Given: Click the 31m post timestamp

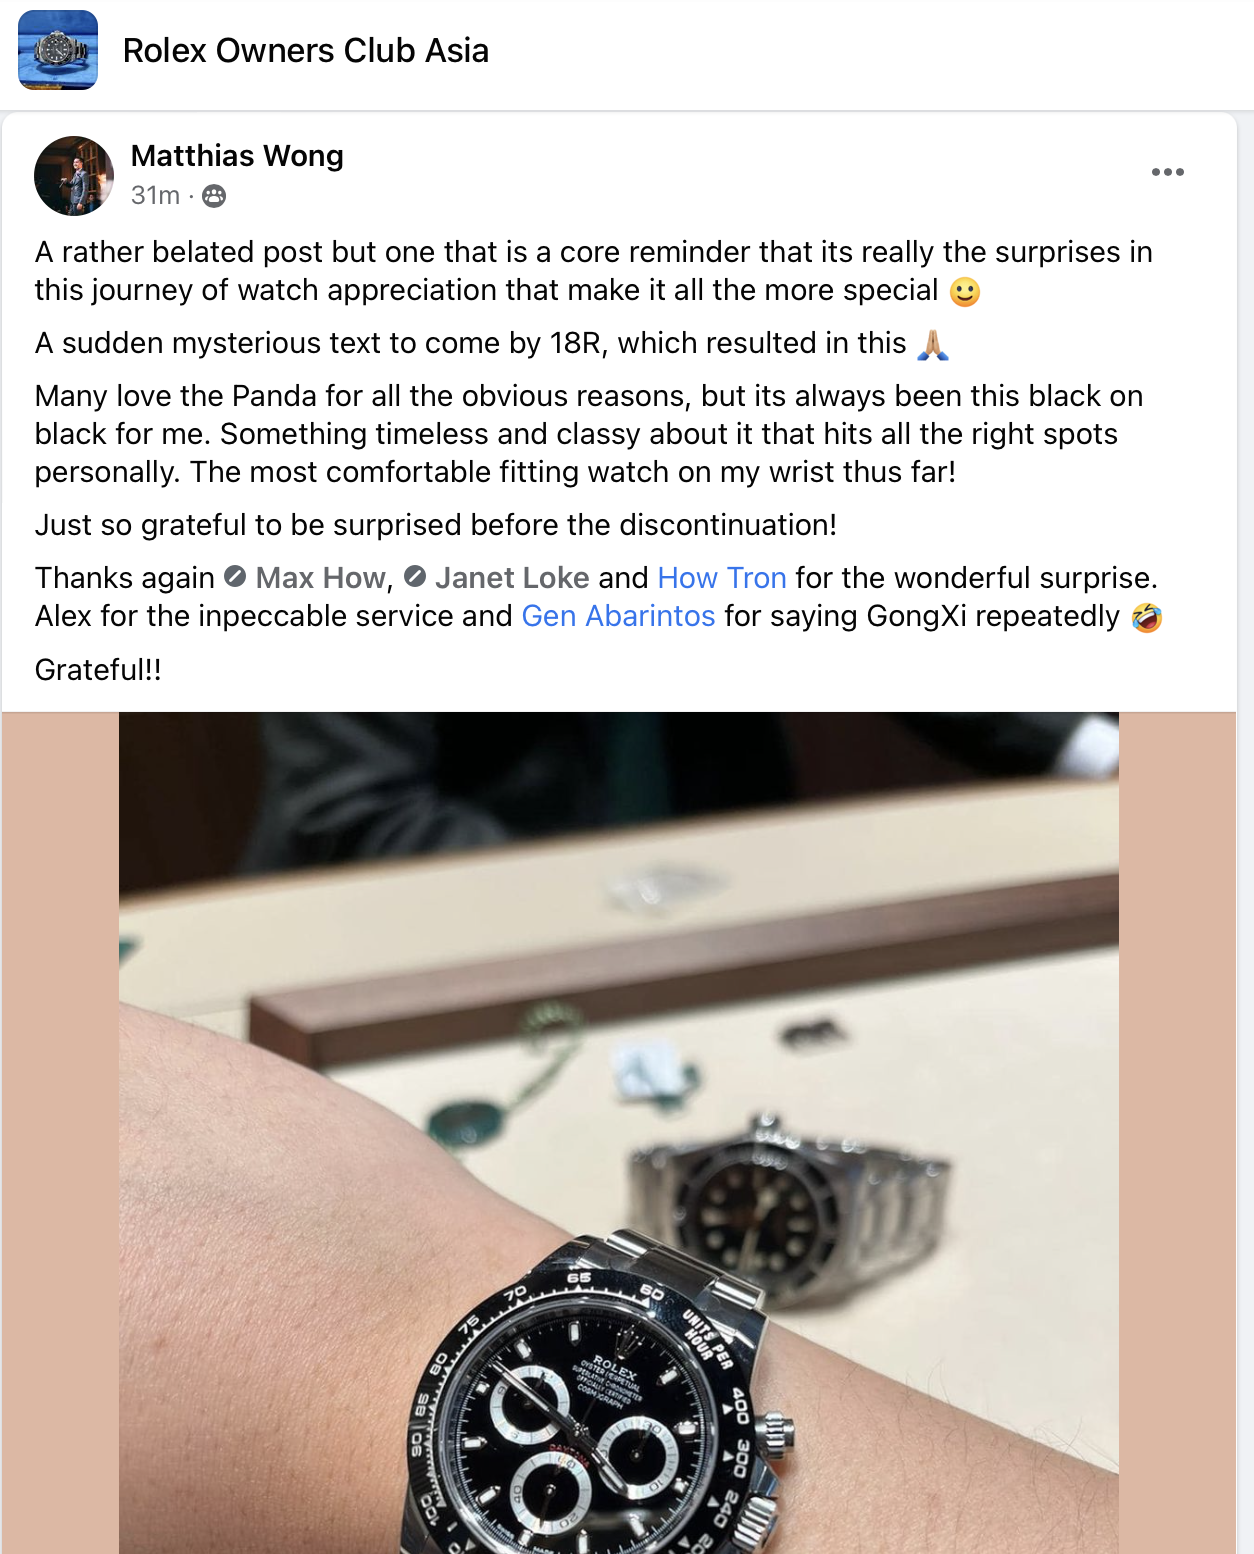Looking at the screenshot, I should [x=155, y=195].
